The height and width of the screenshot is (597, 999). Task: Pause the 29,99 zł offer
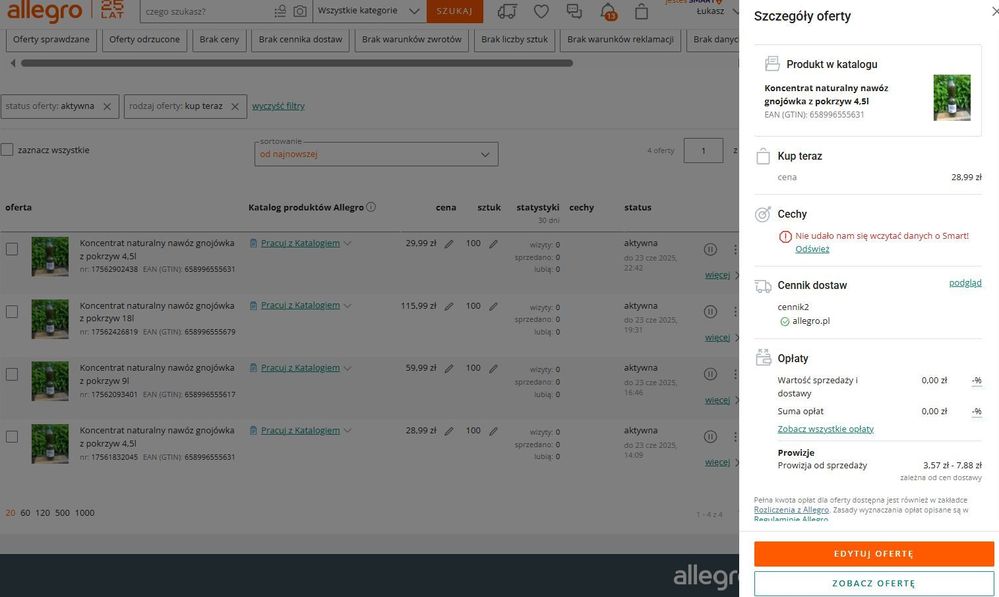point(710,249)
